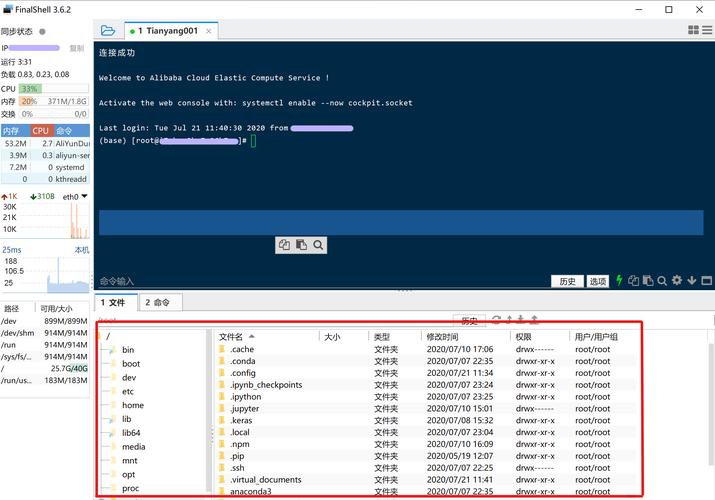Select the .jupyter folder row

(x=427, y=408)
